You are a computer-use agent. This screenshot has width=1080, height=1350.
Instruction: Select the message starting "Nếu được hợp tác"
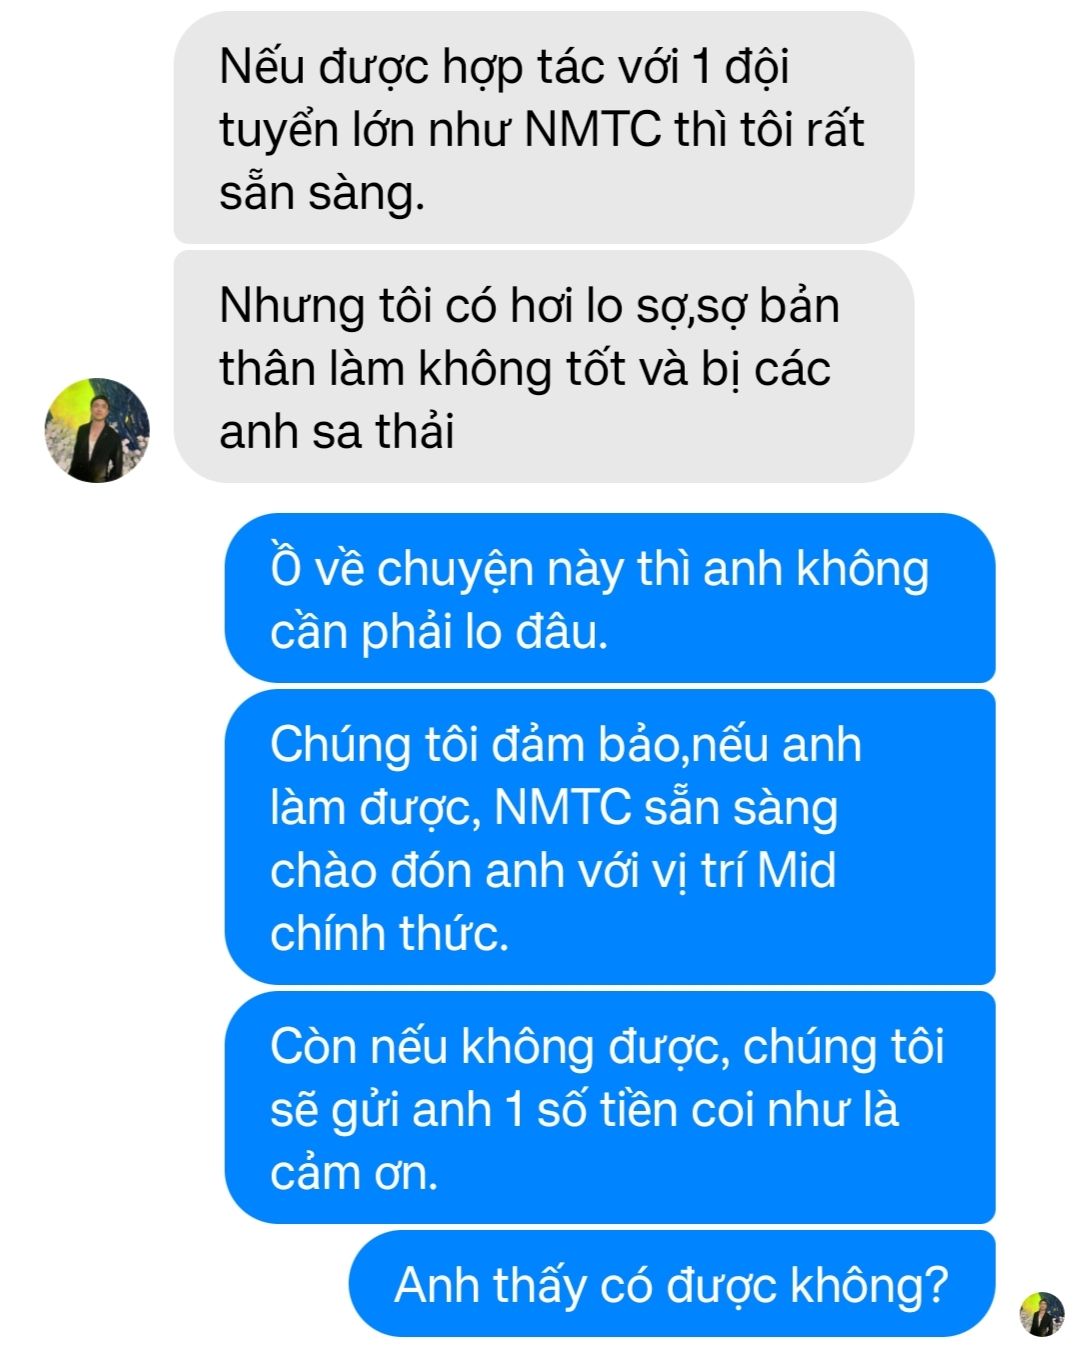click(543, 127)
